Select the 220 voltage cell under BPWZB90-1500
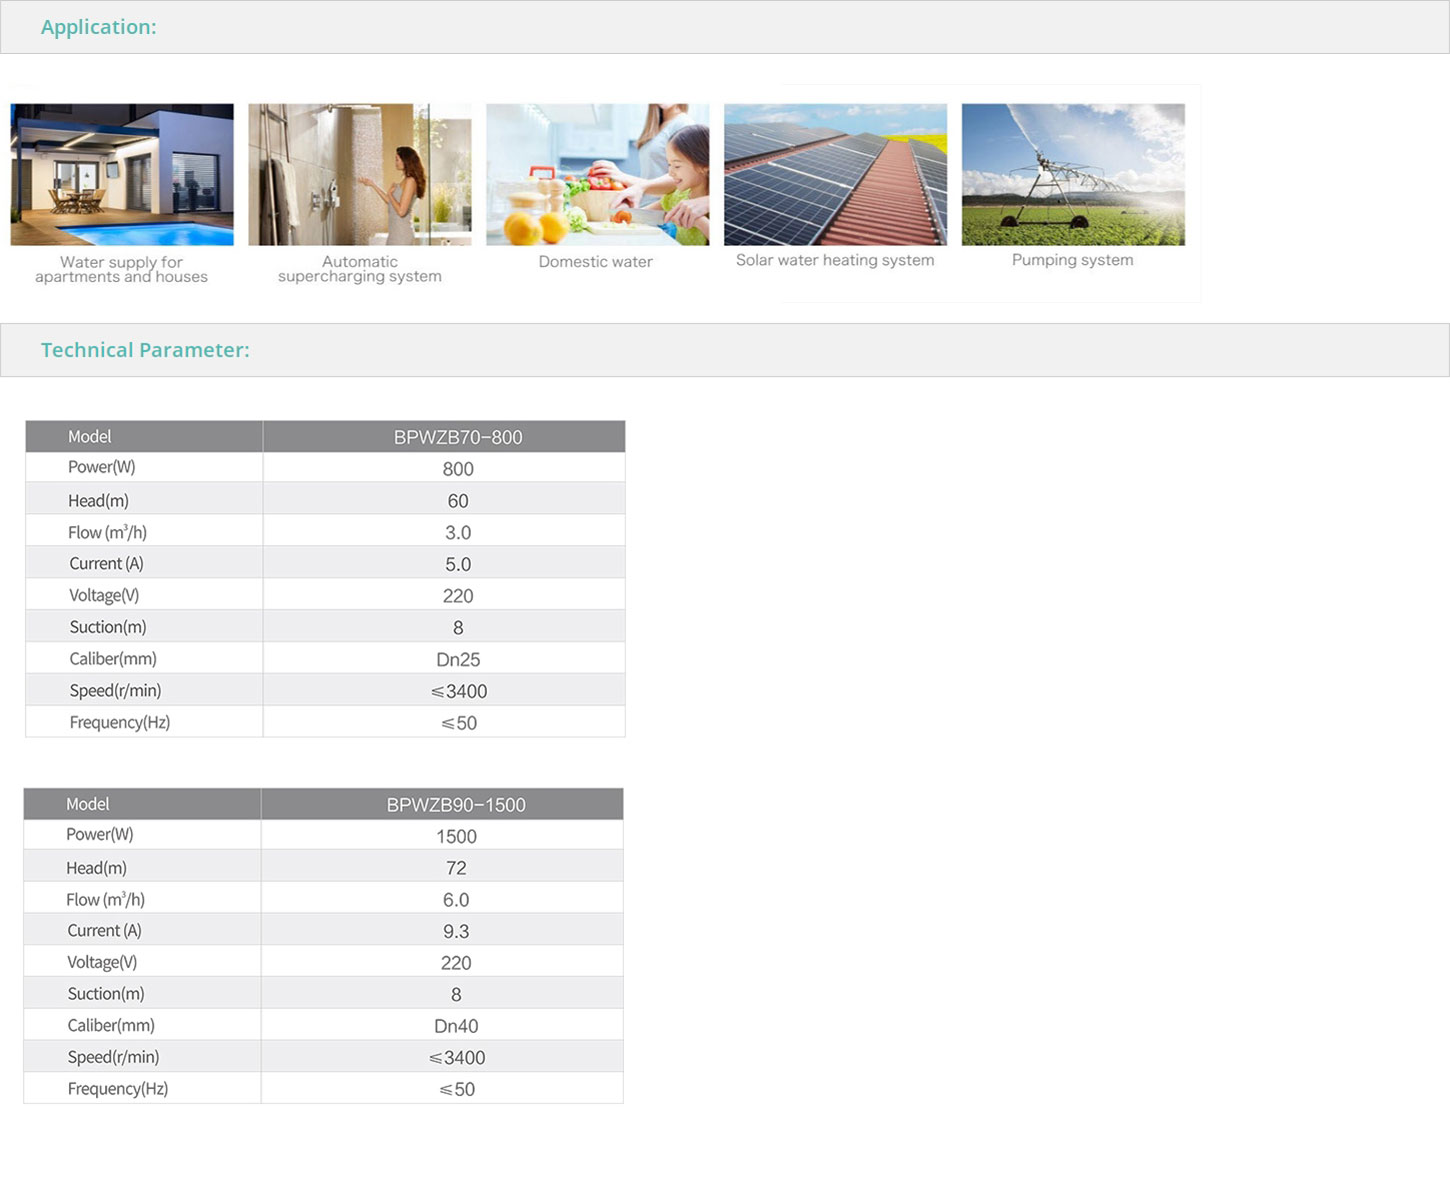Image resolution: width=1450 pixels, height=1184 pixels. [442, 962]
